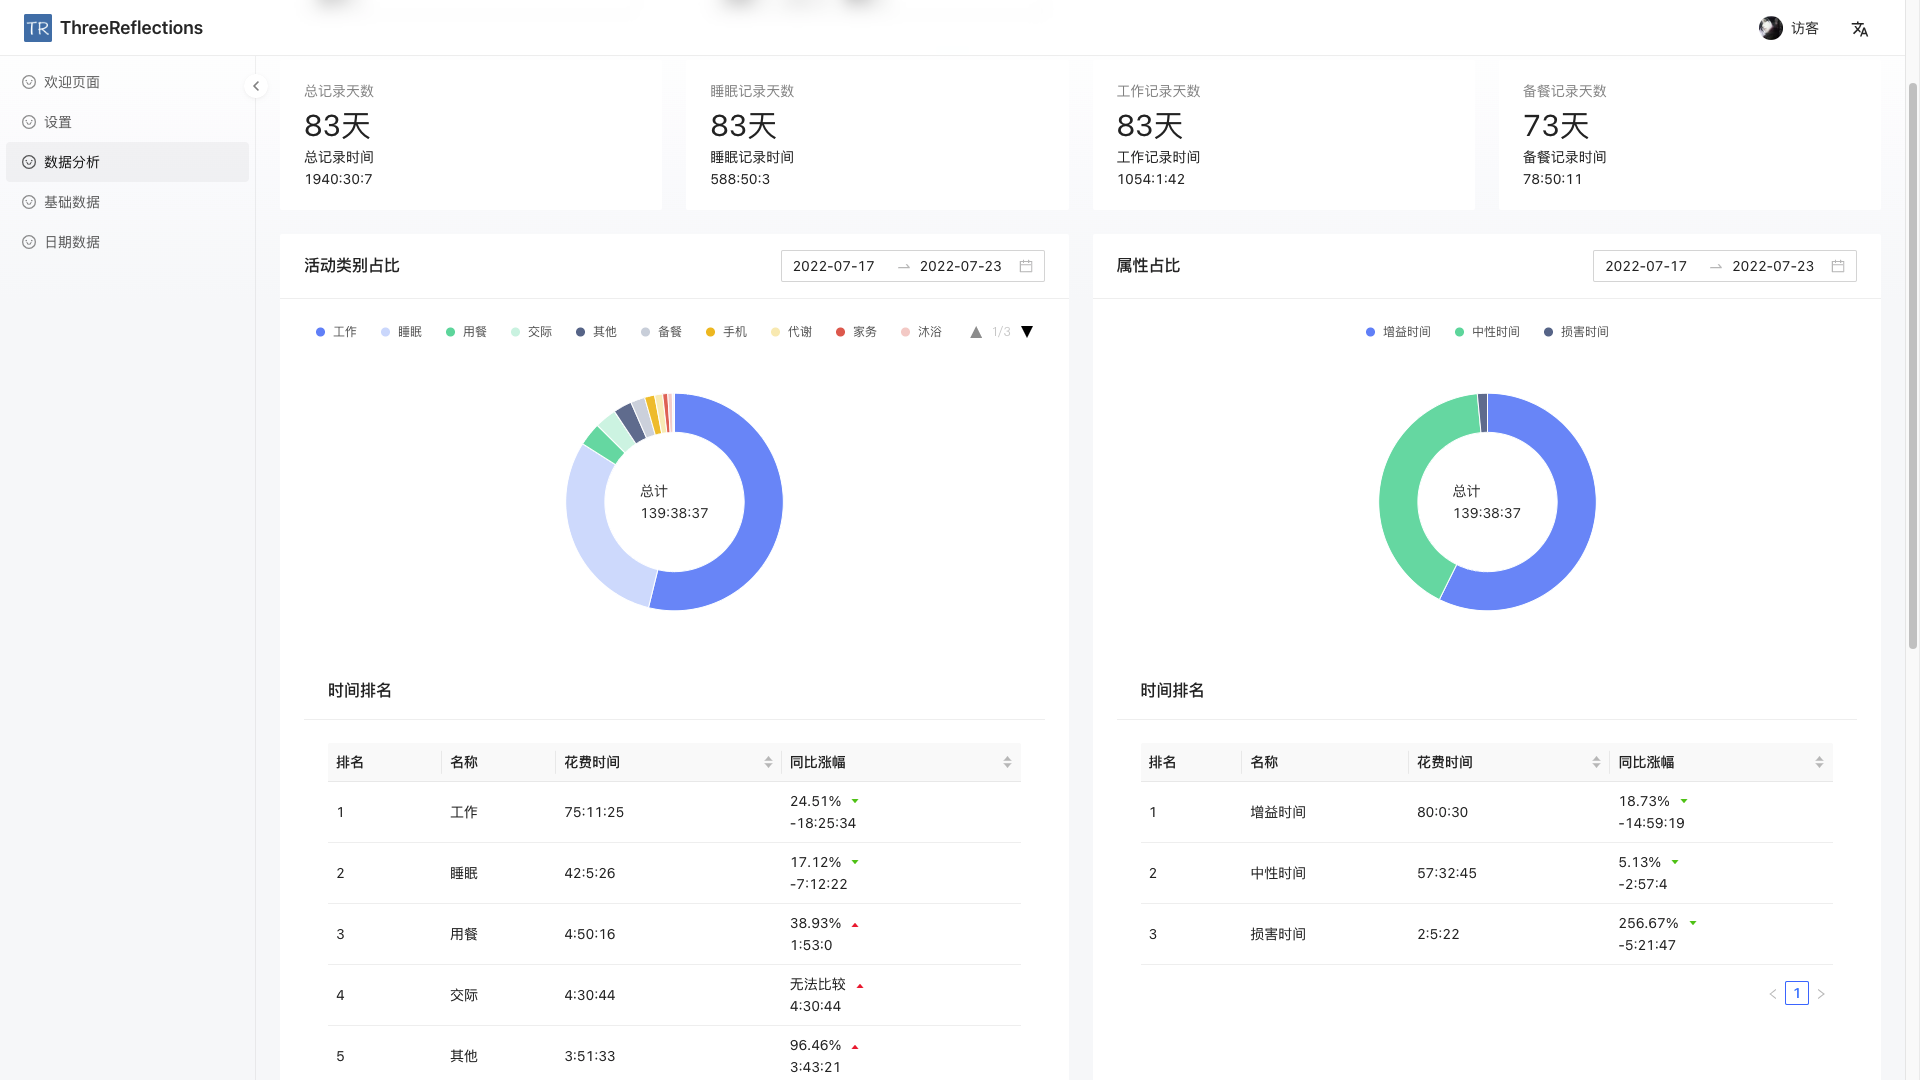Collapse the sidebar with the chevron button

point(256,86)
